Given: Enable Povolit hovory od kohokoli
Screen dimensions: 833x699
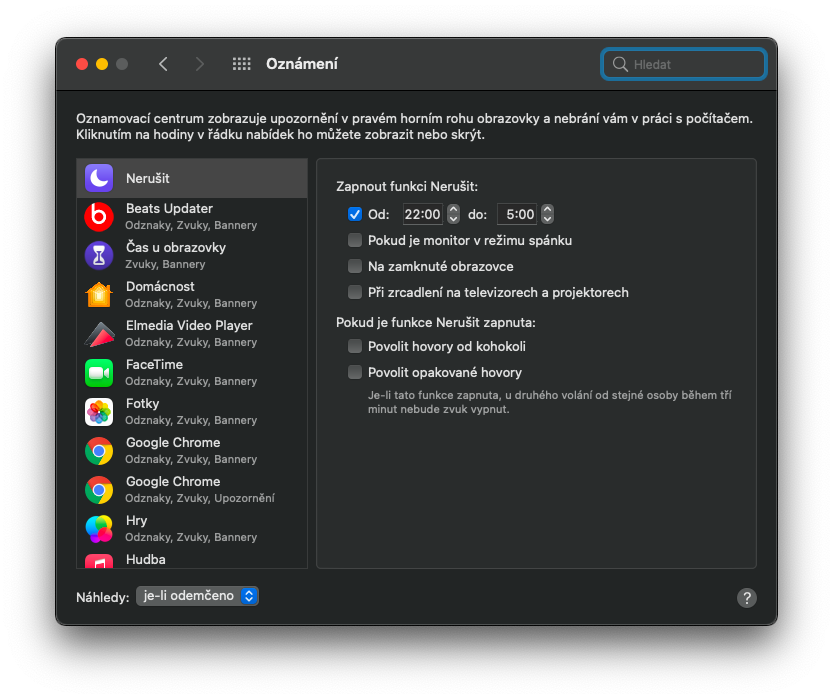Looking at the screenshot, I should (x=355, y=346).
